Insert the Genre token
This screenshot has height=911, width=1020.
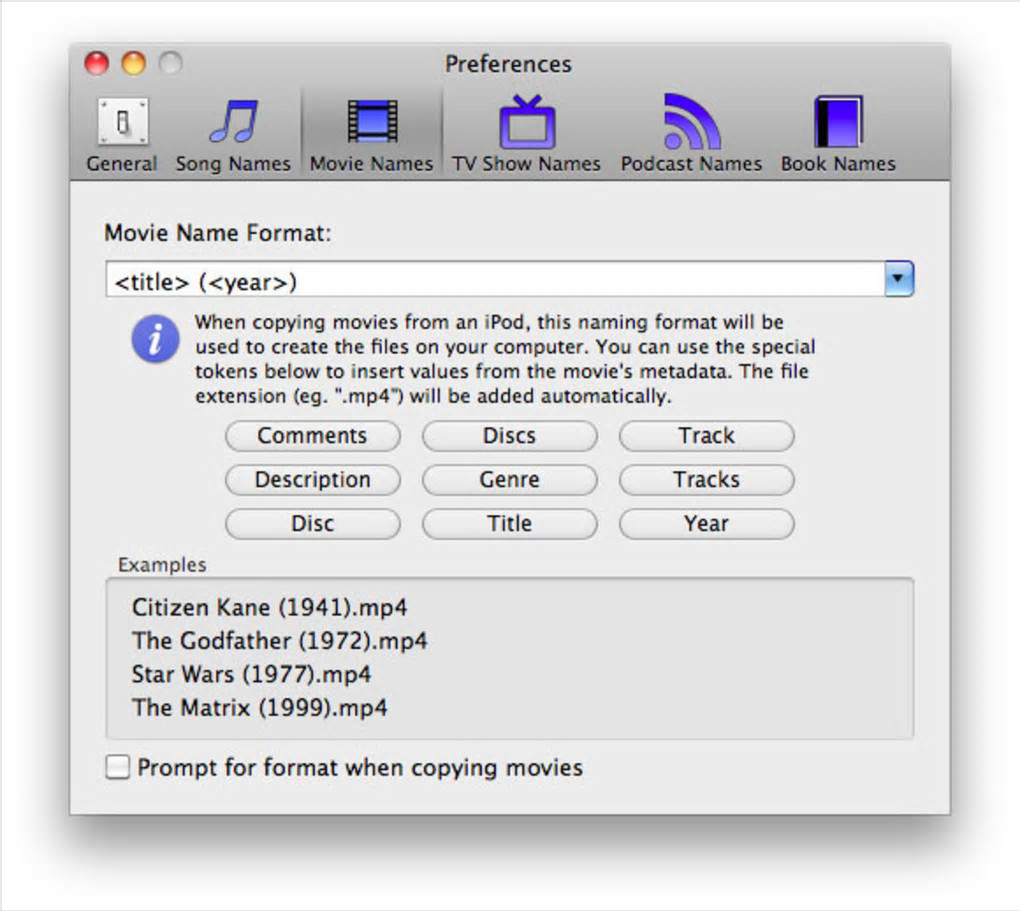(509, 480)
